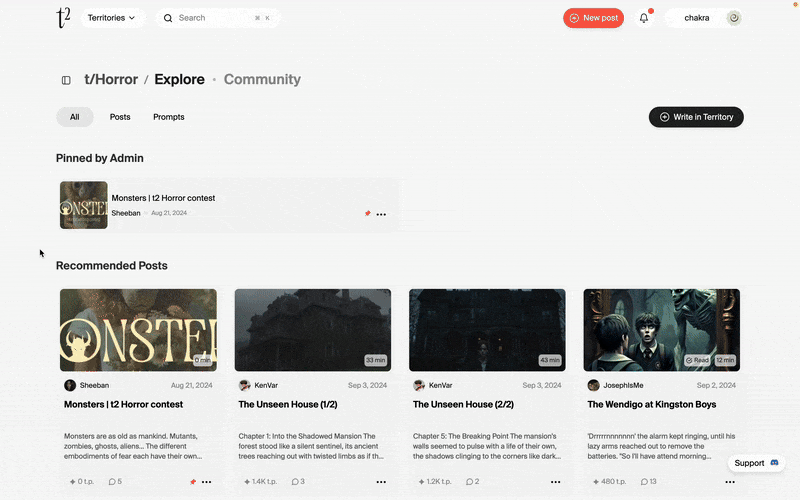Click 'Aug 21, 2024' date on Monsters card
The height and width of the screenshot is (500, 800).
[x=192, y=386]
